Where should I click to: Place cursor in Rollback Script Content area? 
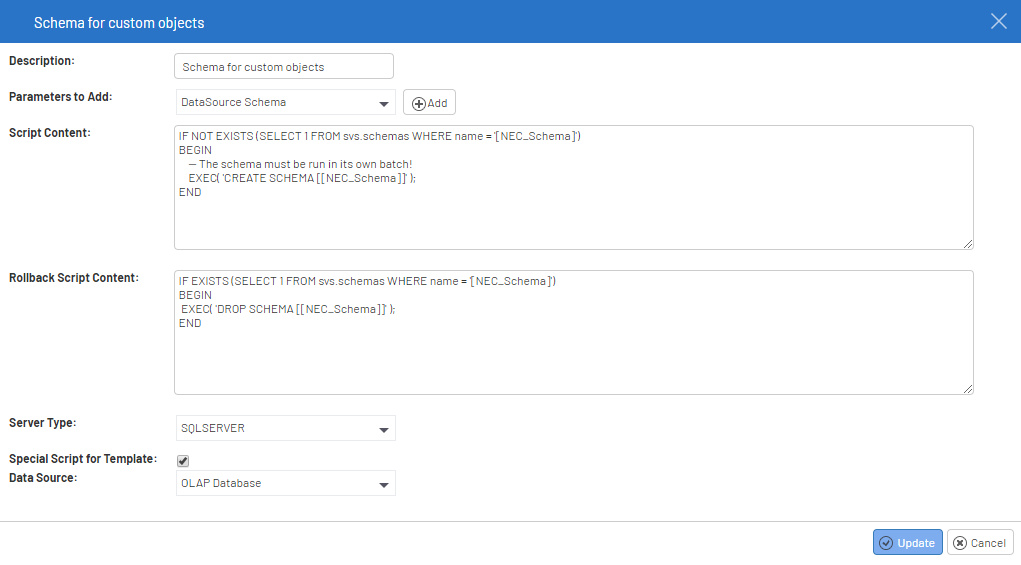click(x=573, y=360)
